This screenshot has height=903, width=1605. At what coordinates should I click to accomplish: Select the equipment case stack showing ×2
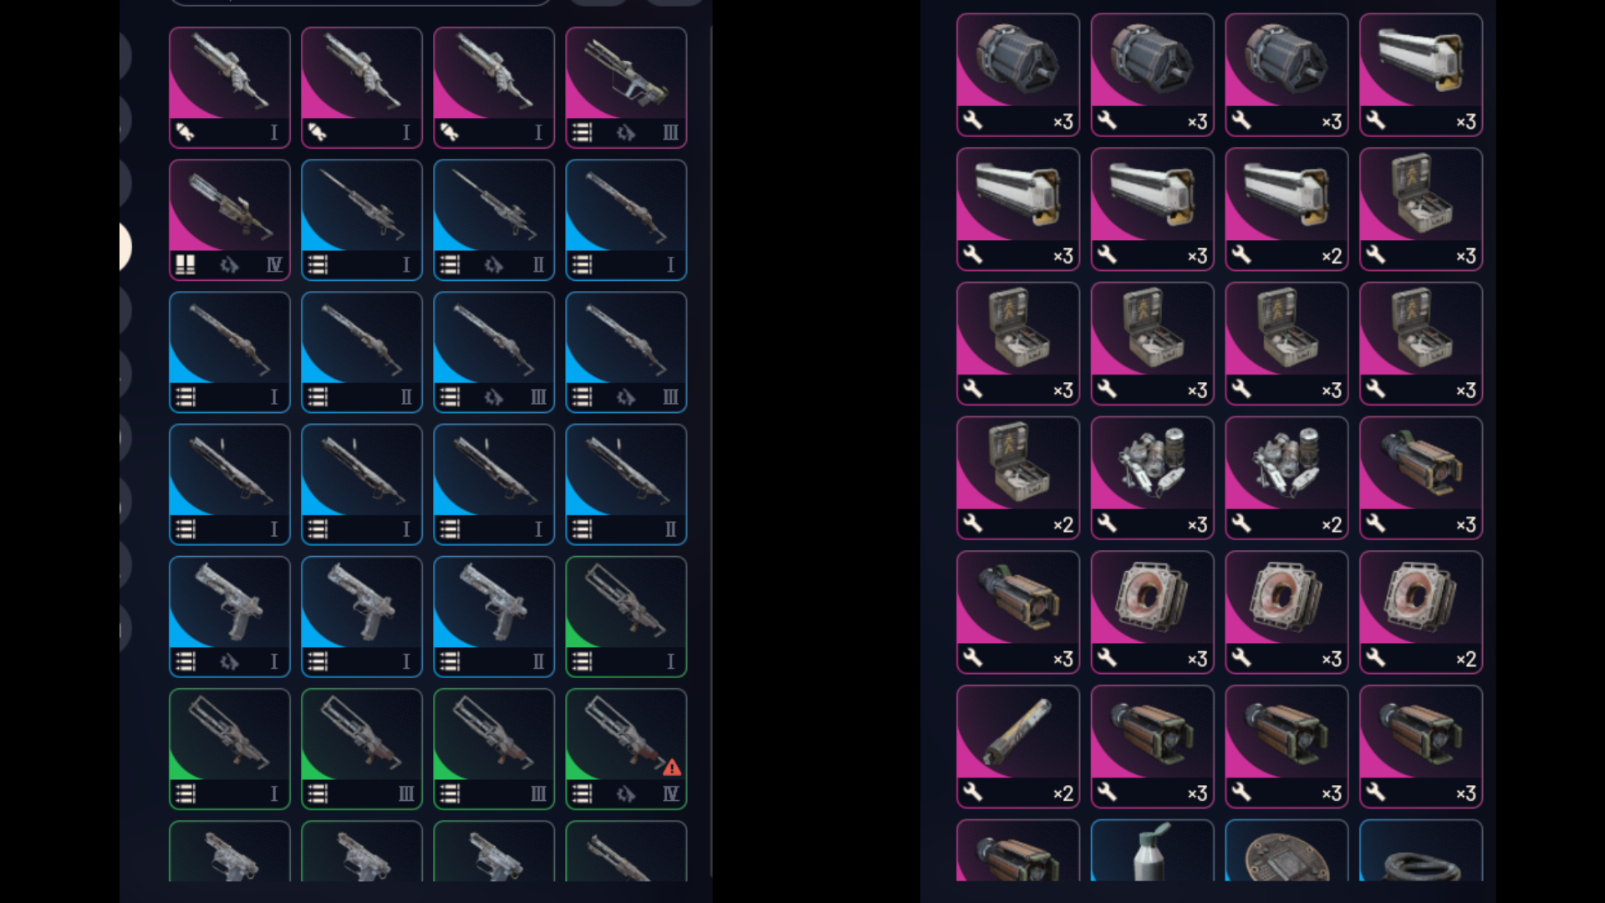(x=1018, y=478)
